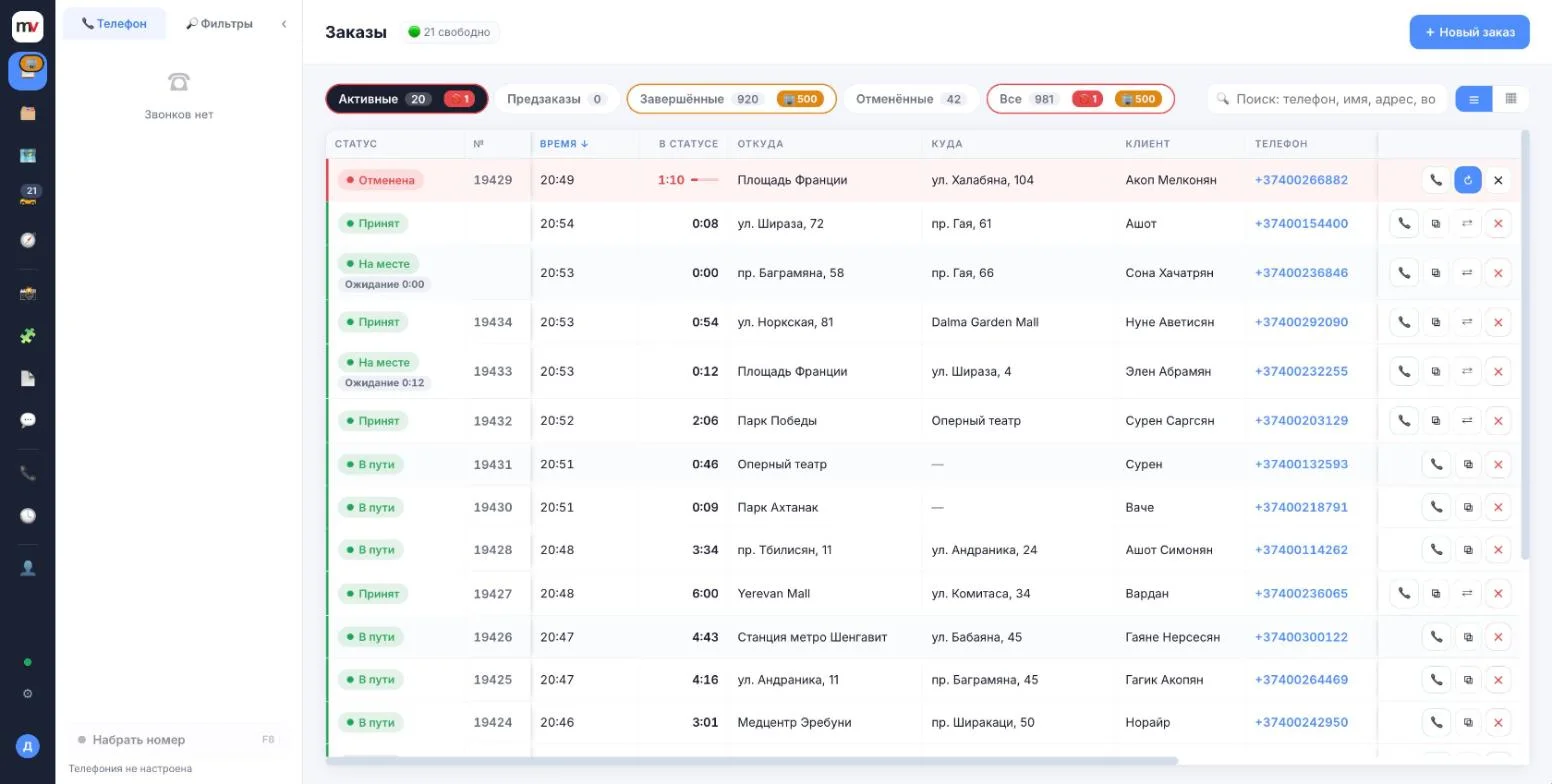The height and width of the screenshot is (784, 1552).
Task: Click the "Д" account avatar
Action: (28, 746)
